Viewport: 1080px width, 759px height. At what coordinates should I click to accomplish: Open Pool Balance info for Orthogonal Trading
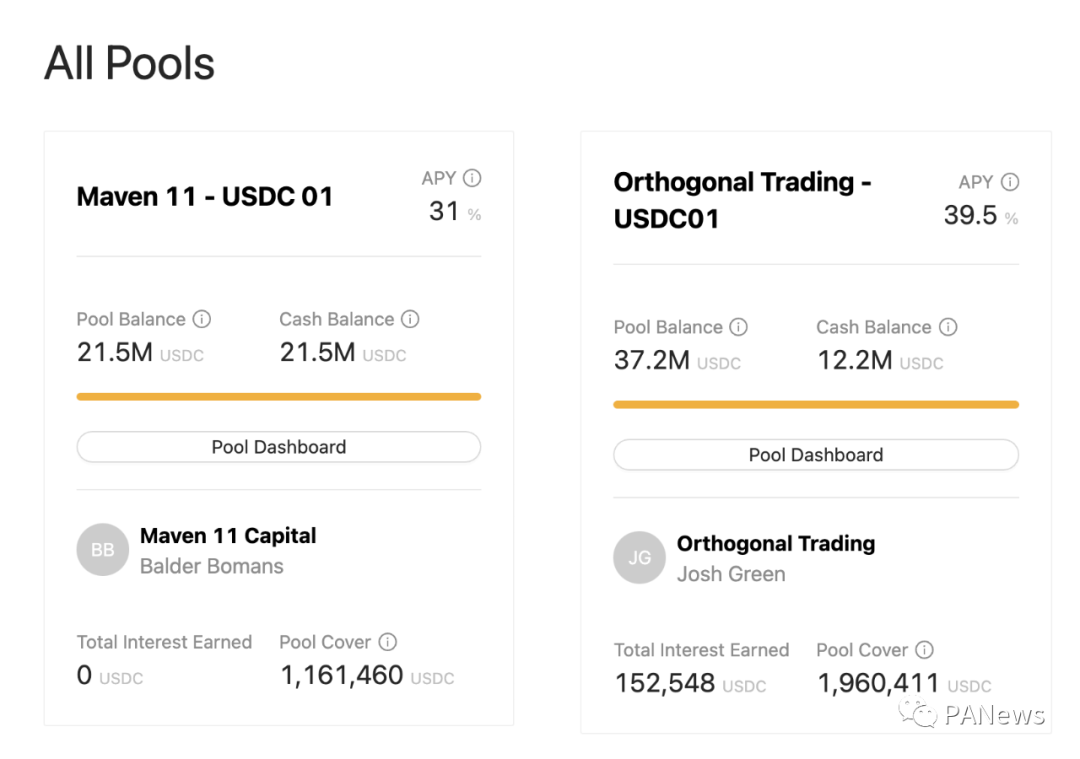click(x=740, y=327)
